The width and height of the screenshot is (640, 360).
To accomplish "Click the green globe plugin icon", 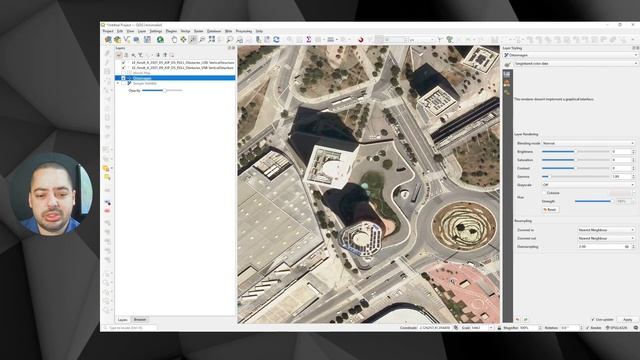I will point(160,40).
